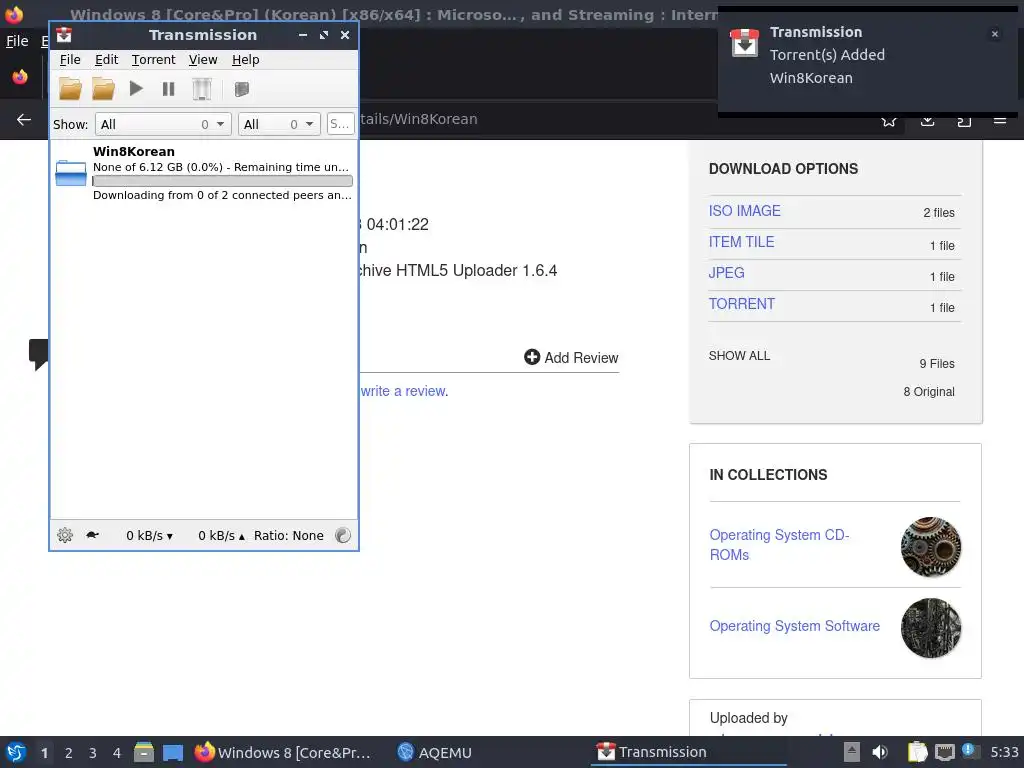The width and height of the screenshot is (1024, 768).
Task: Click the Transmission window title icon
Action: pos(64,35)
